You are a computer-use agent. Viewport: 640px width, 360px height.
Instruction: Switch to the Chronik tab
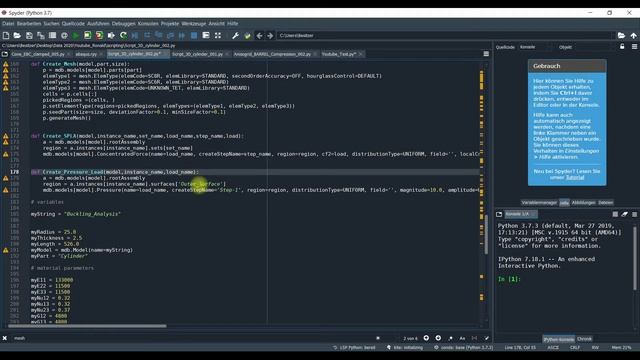(x=584, y=339)
